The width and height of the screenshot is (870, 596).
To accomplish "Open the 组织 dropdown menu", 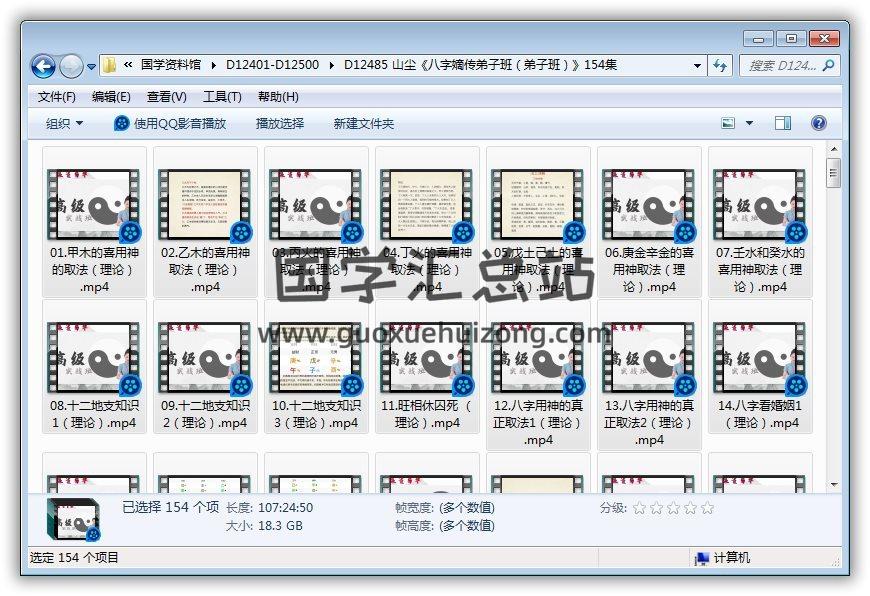I will [x=65, y=123].
